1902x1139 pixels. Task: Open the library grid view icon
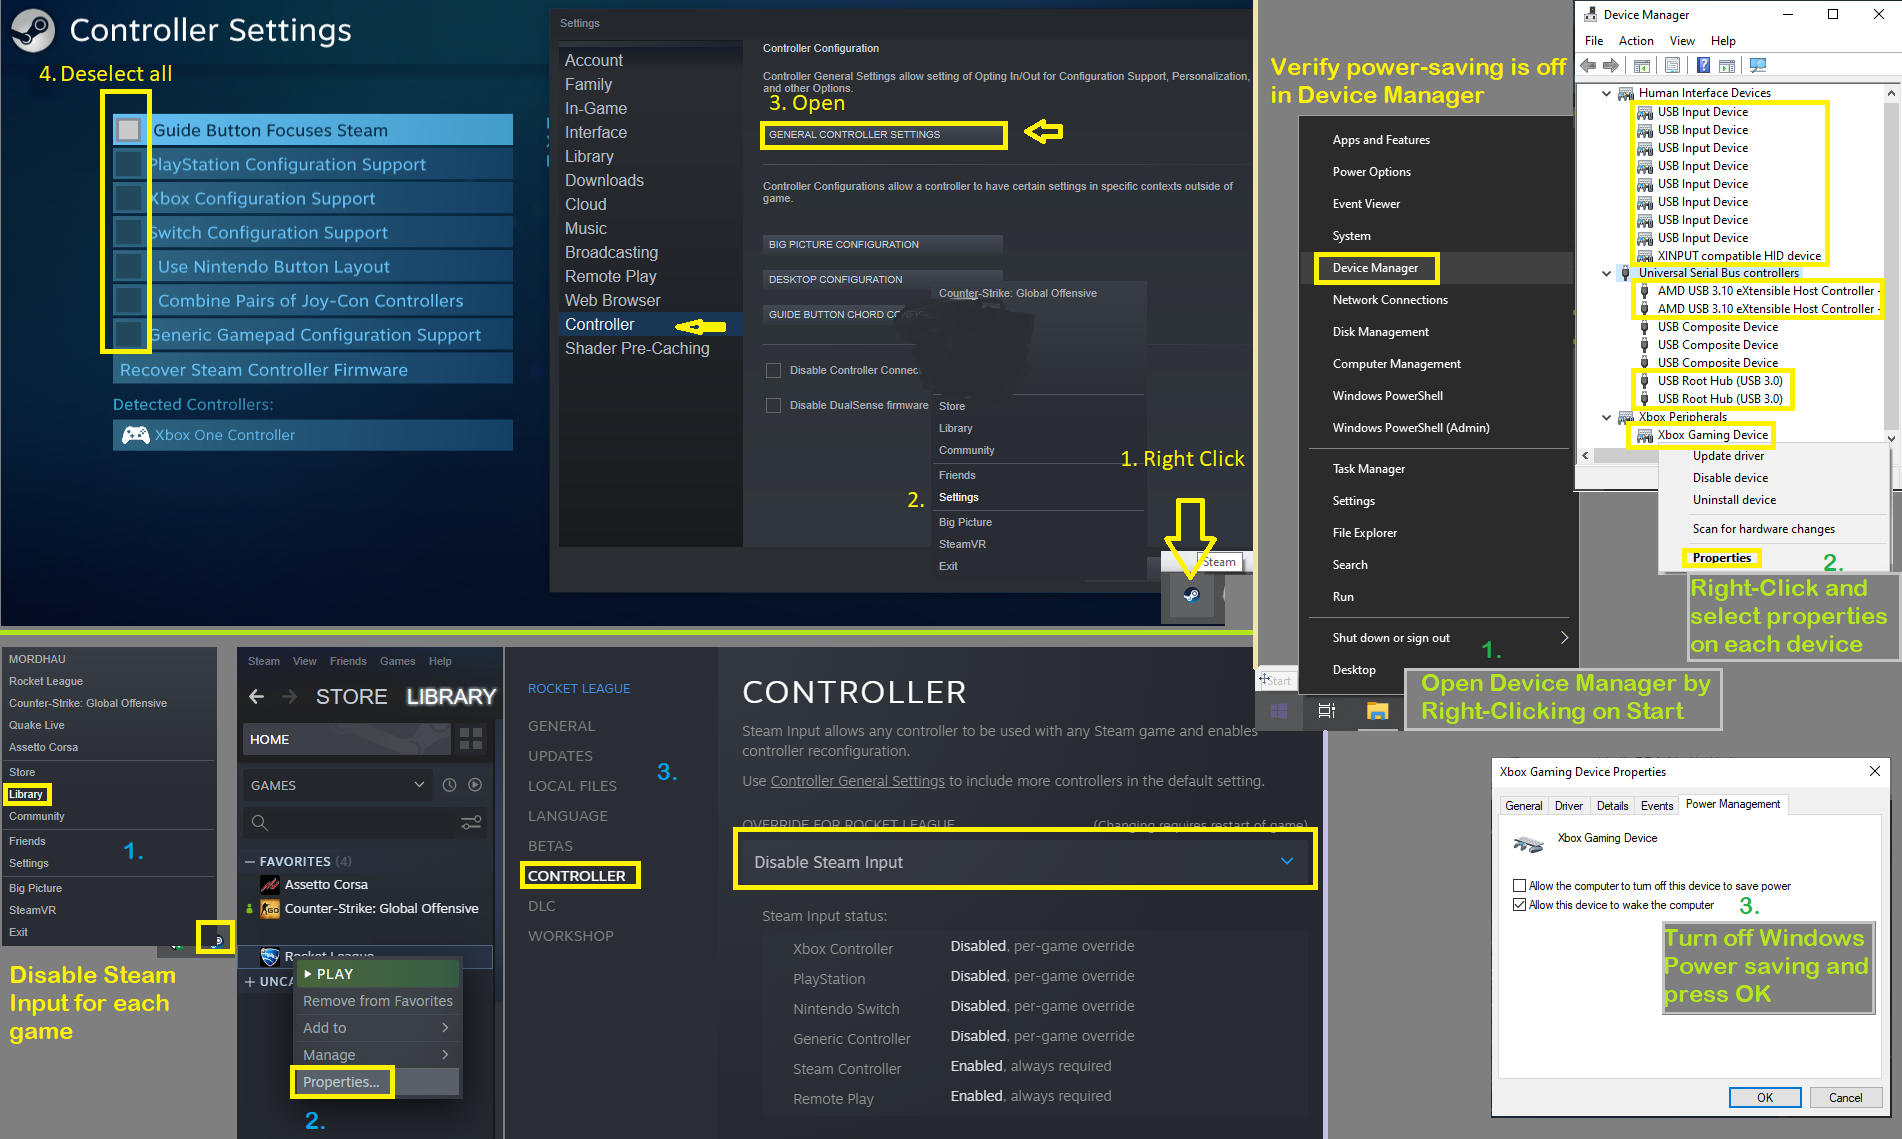pos(471,739)
